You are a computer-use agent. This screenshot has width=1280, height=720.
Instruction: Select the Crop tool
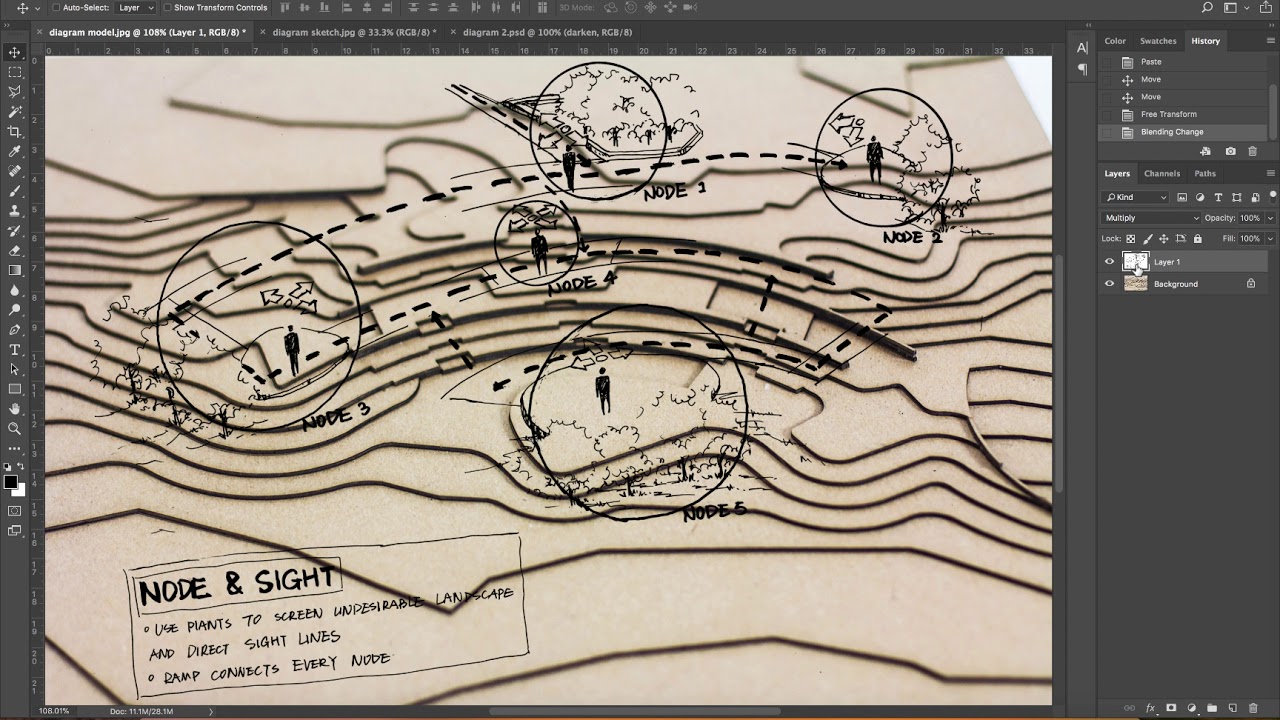[14, 132]
